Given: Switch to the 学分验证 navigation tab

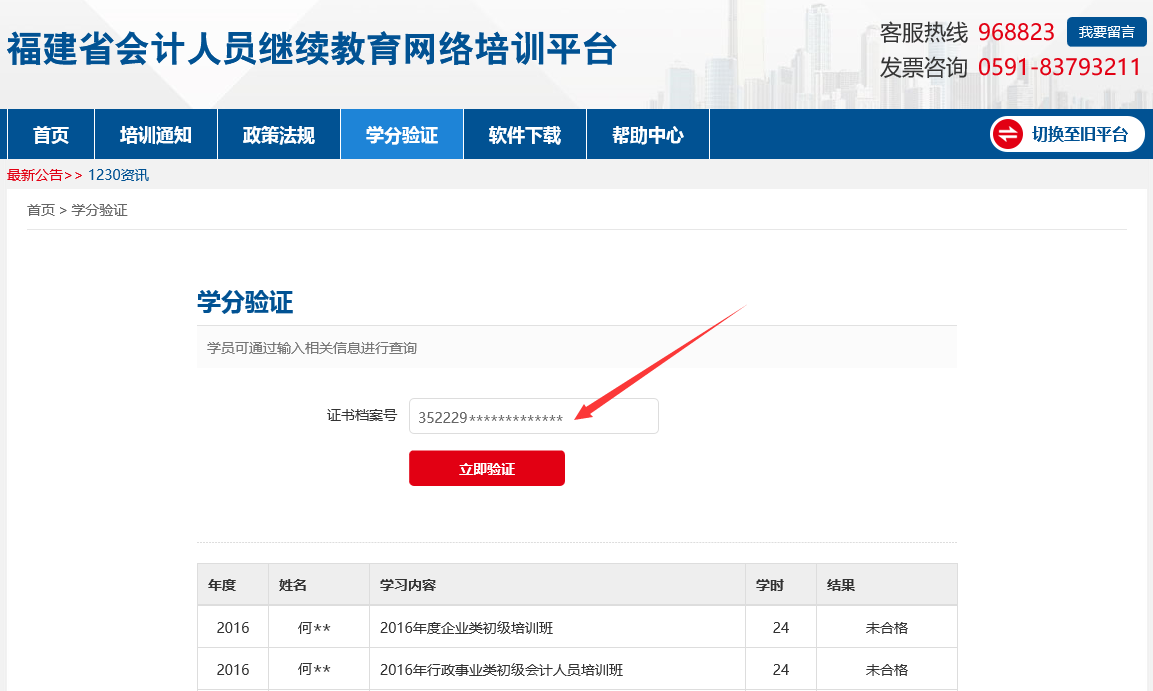Looking at the screenshot, I should pyautogui.click(x=401, y=135).
